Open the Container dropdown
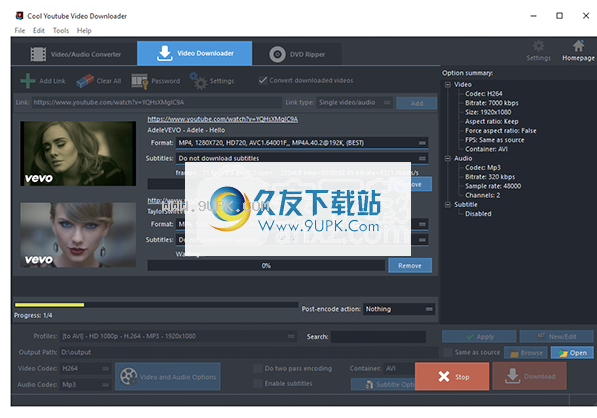 [399, 369]
